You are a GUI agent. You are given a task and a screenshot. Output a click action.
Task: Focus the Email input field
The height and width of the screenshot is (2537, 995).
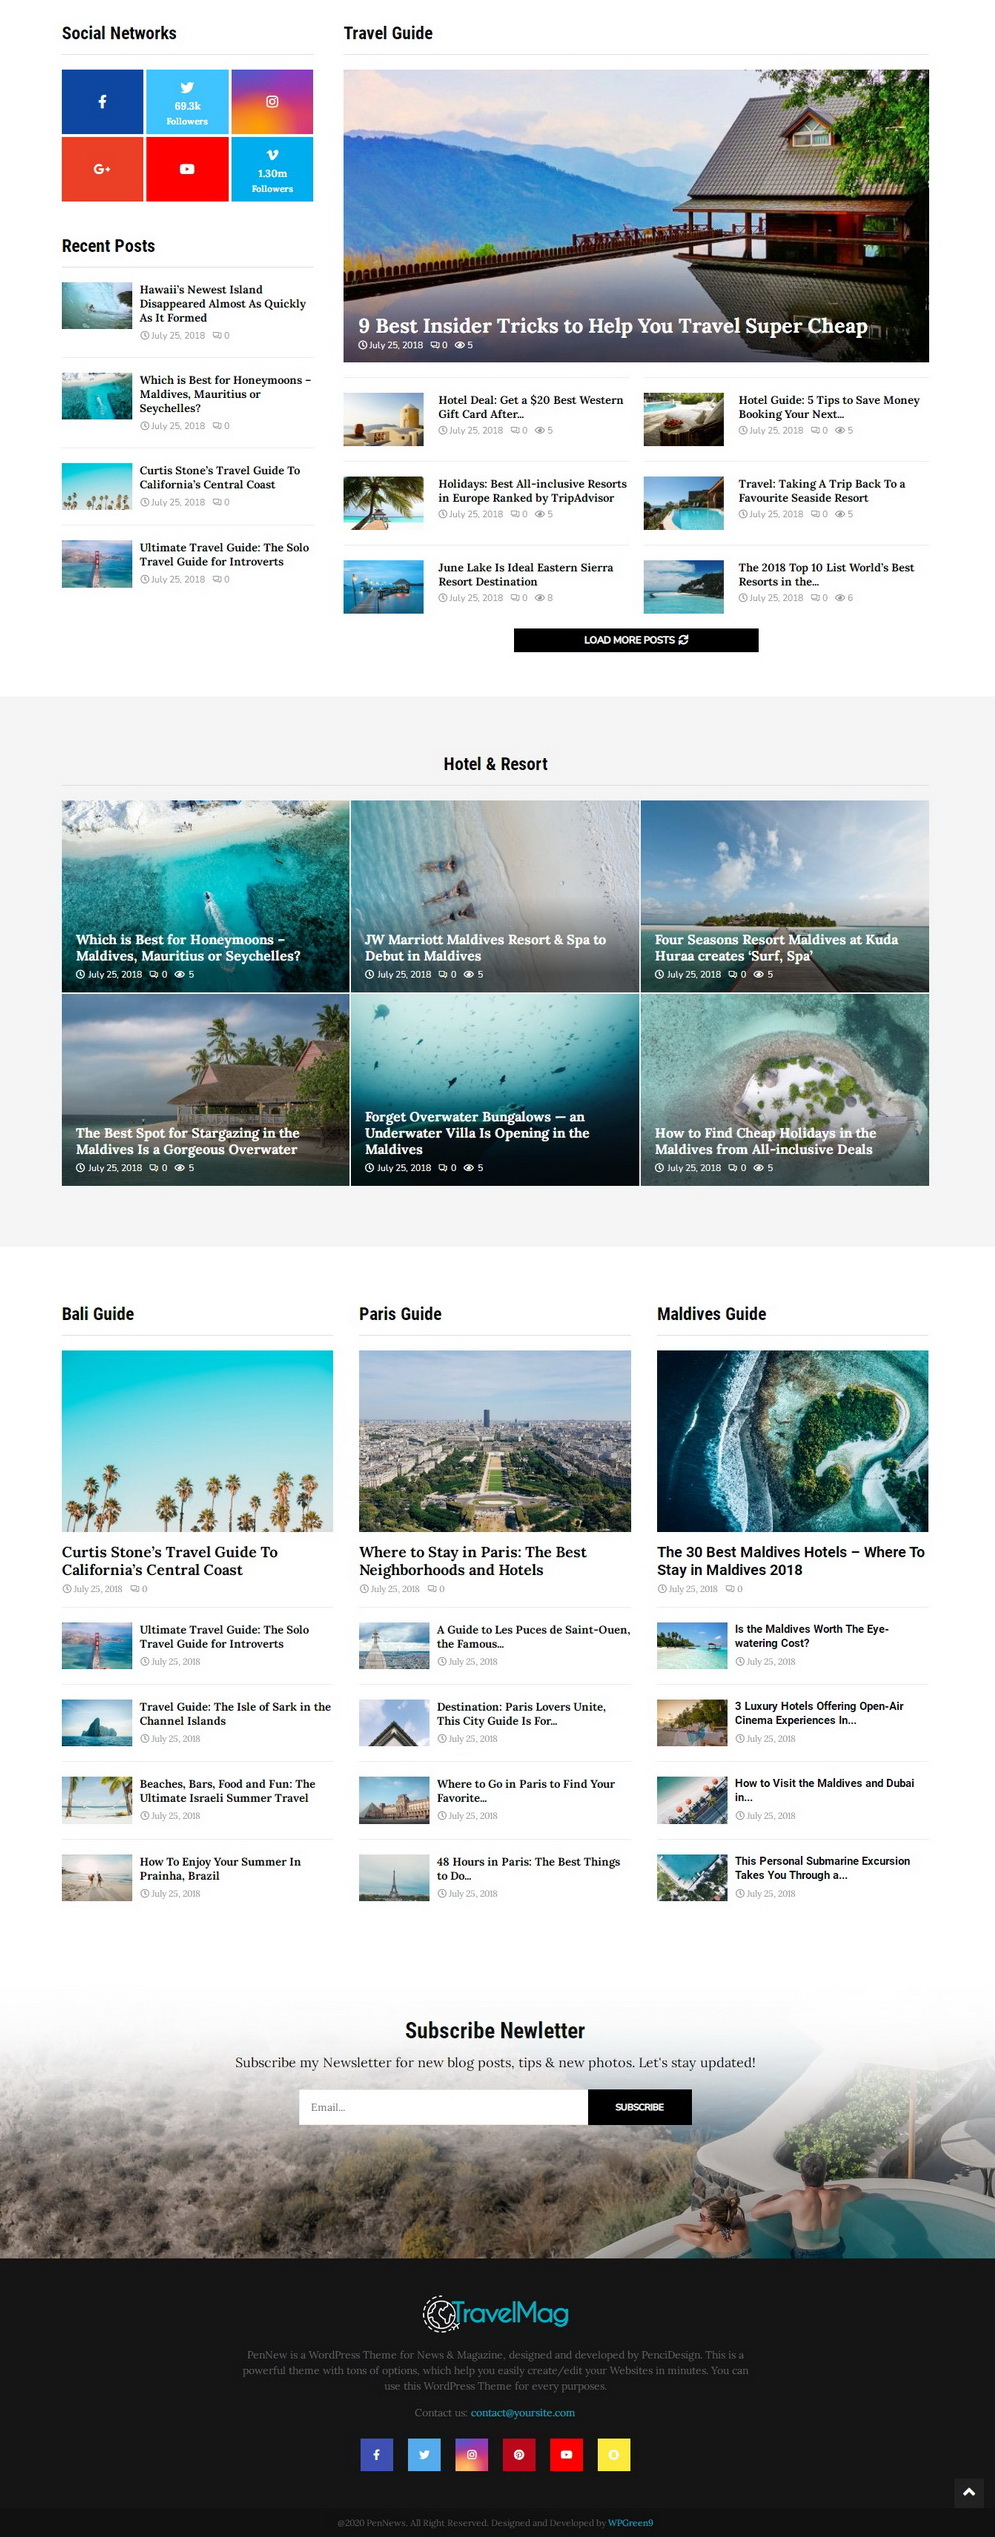[x=443, y=2107]
